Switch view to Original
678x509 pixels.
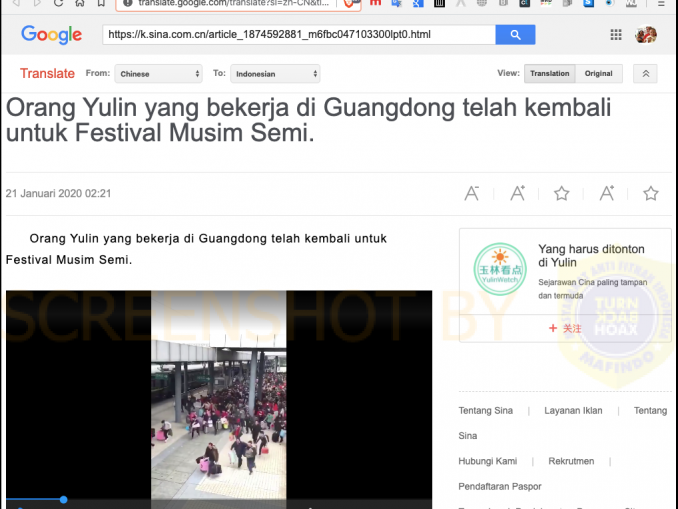[598, 74]
